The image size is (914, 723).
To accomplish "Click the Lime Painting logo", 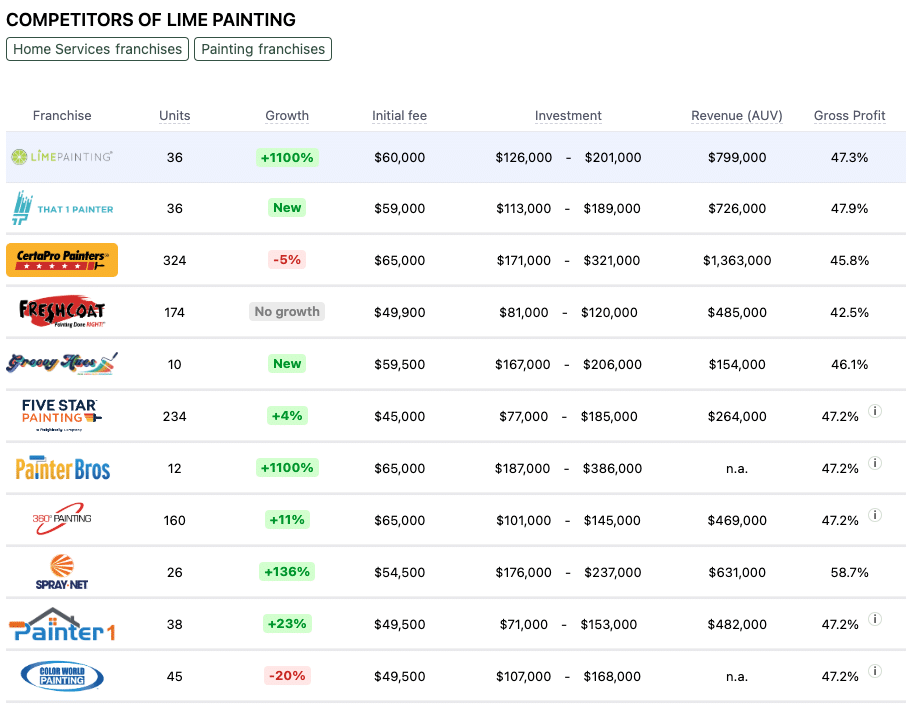I will coord(62,156).
